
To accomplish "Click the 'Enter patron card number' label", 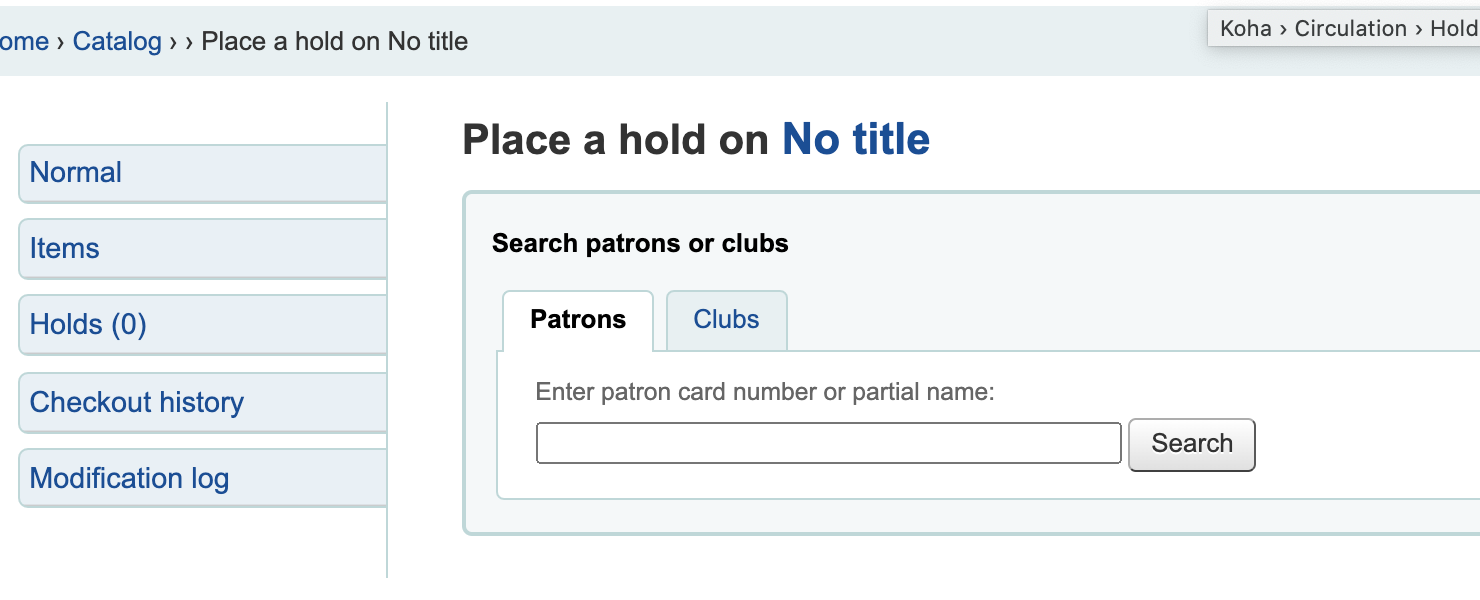I will (x=765, y=391).
